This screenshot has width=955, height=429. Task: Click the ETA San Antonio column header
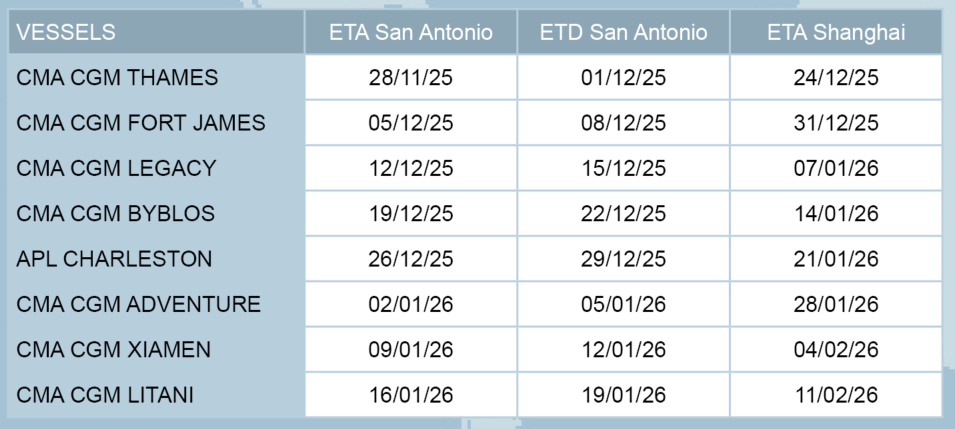tap(411, 32)
